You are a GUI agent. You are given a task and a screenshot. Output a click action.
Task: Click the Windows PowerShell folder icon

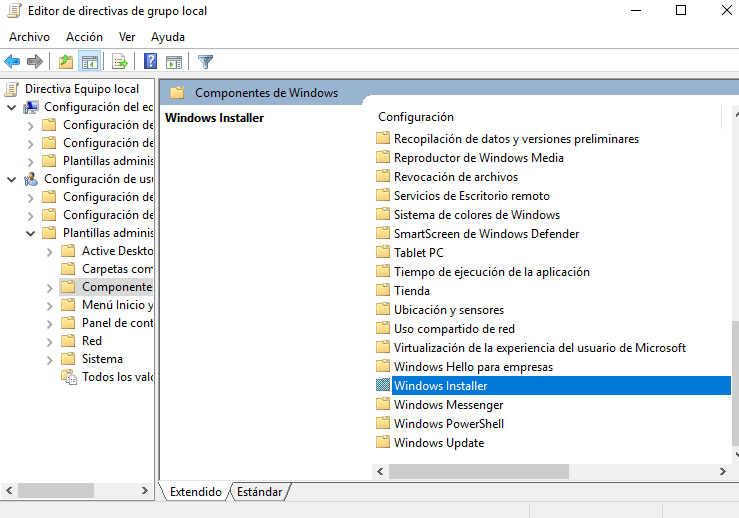click(383, 423)
